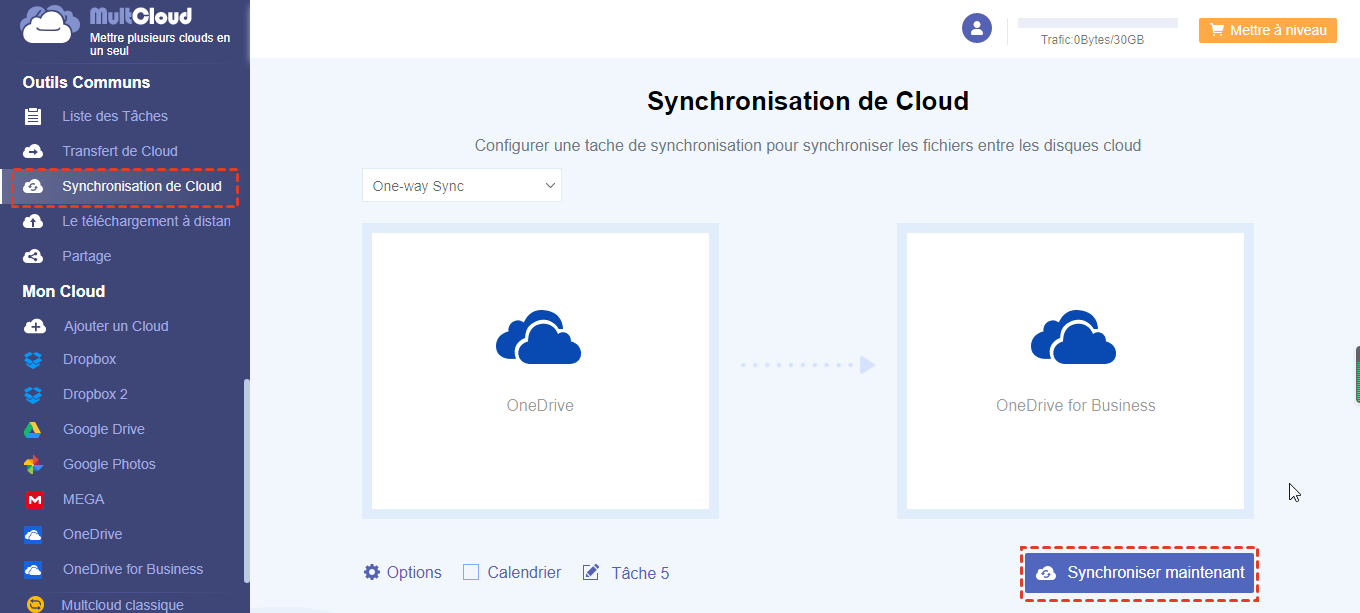Click the MEGA cloud icon
The image size is (1360, 613).
click(34, 500)
